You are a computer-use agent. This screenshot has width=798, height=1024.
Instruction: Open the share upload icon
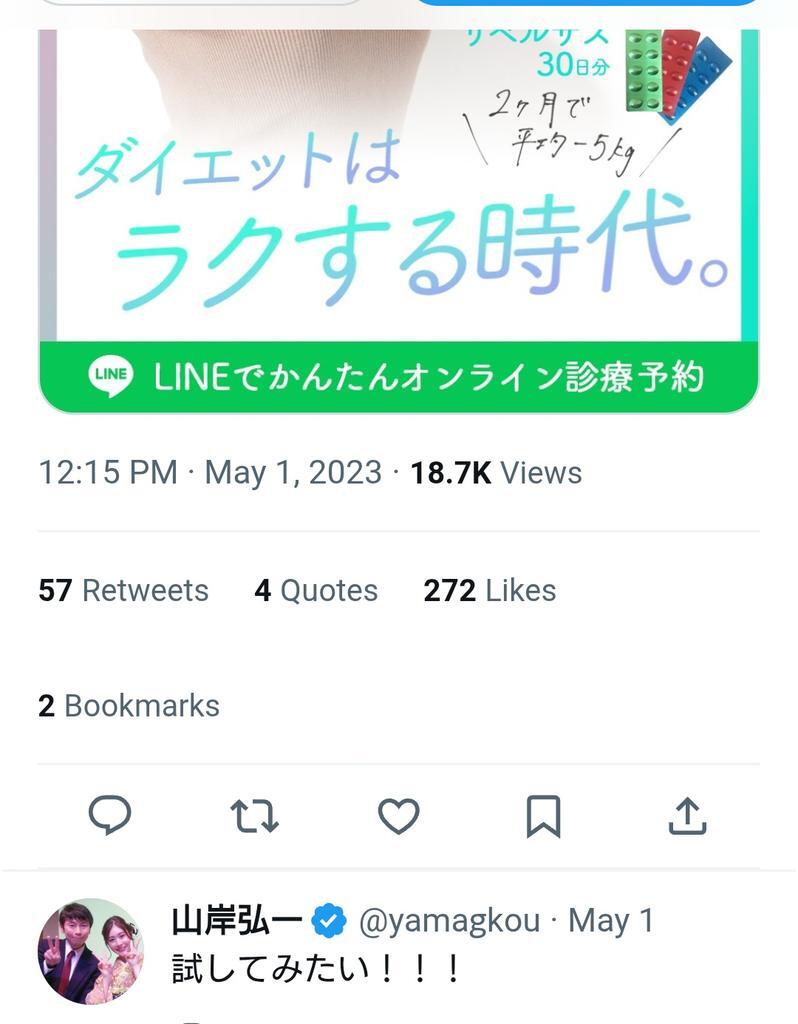pos(688,816)
